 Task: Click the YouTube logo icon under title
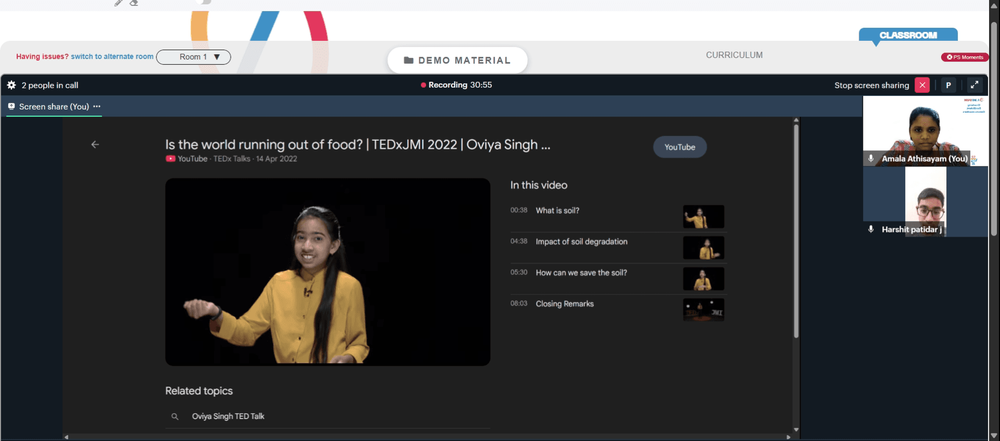click(x=170, y=159)
